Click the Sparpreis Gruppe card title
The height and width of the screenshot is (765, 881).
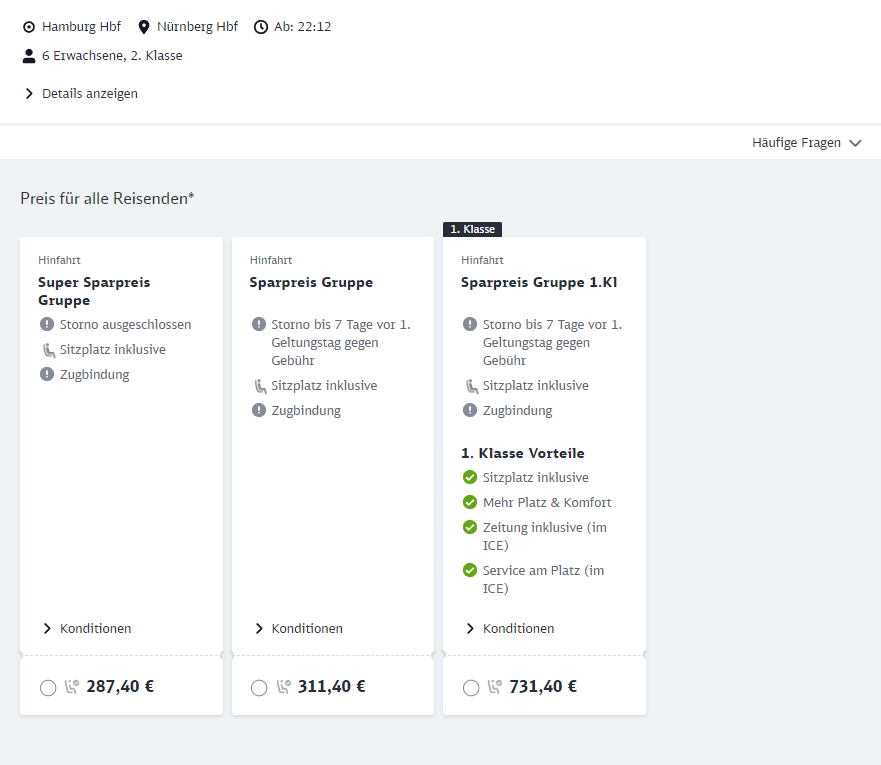pyautogui.click(x=311, y=283)
